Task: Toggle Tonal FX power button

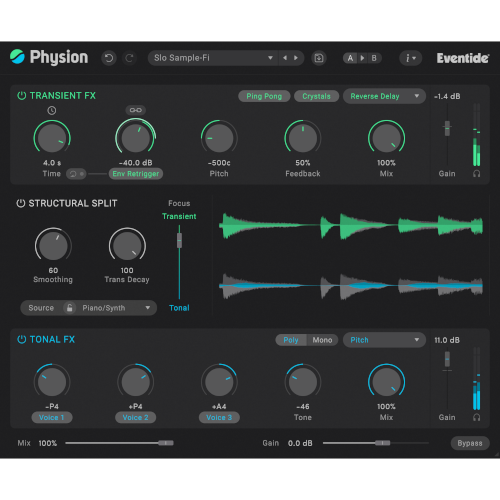Action: click(x=22, y=339)
